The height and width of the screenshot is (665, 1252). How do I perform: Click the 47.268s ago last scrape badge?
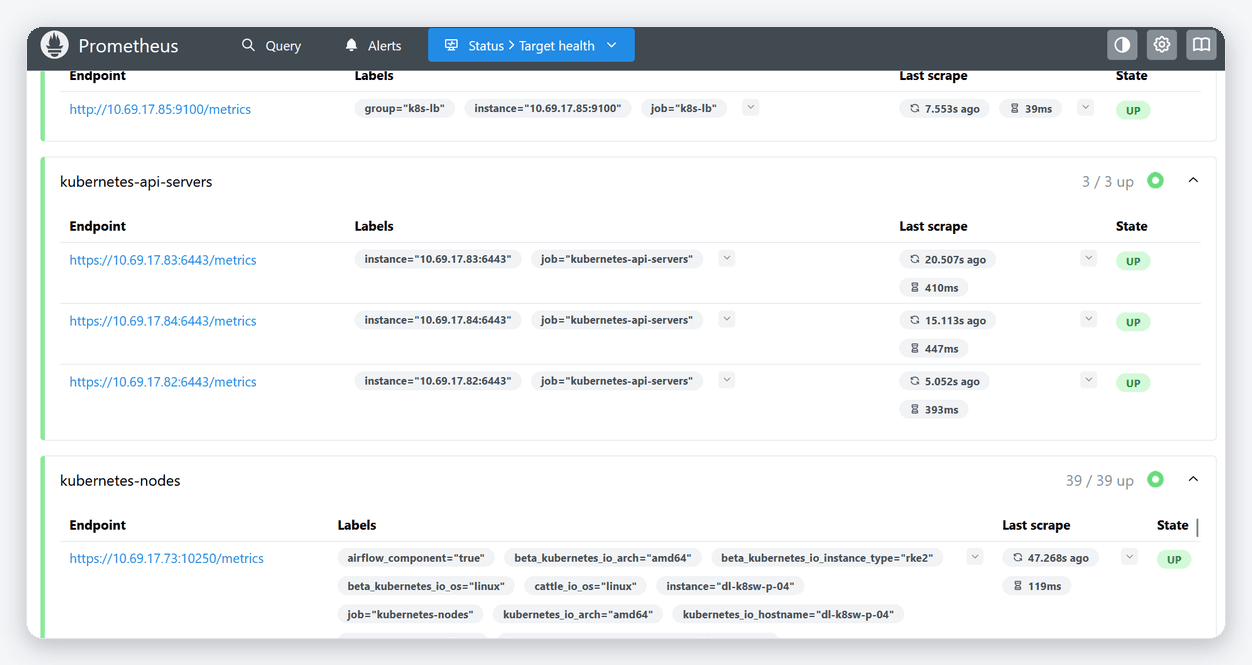pos(1052,558)
